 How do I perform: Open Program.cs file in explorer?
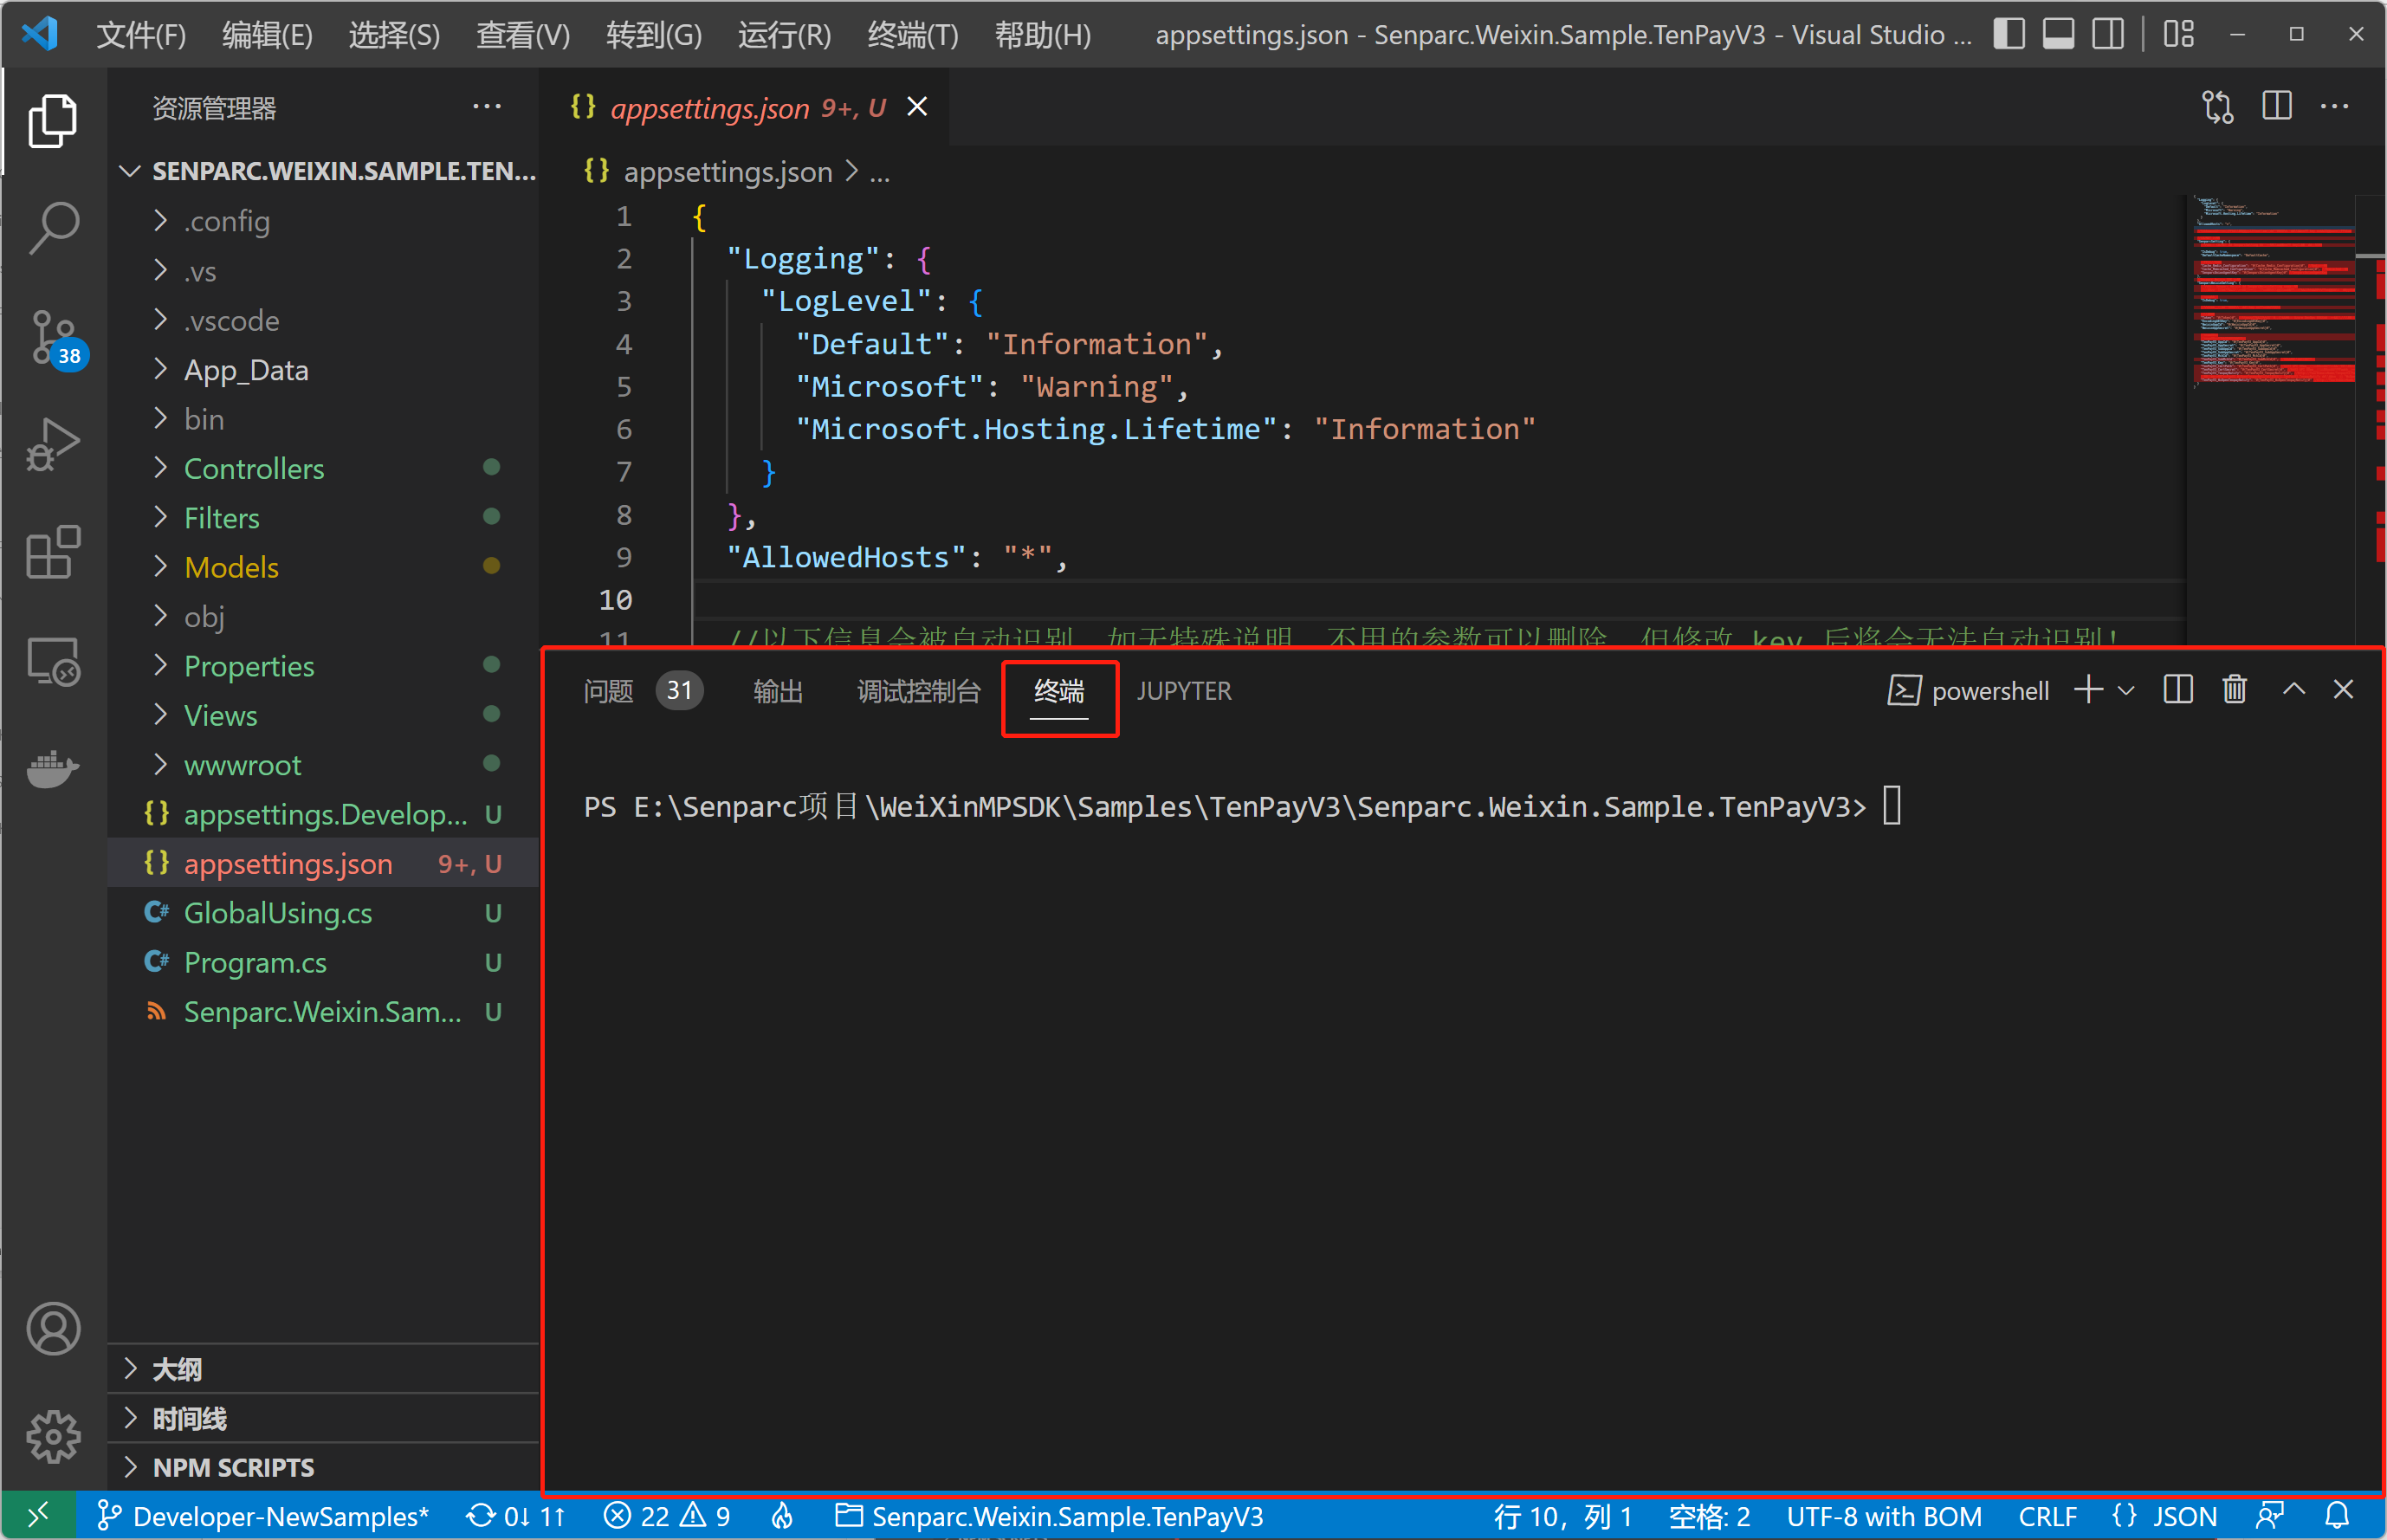pyautogui.click(x=322, y=962)
